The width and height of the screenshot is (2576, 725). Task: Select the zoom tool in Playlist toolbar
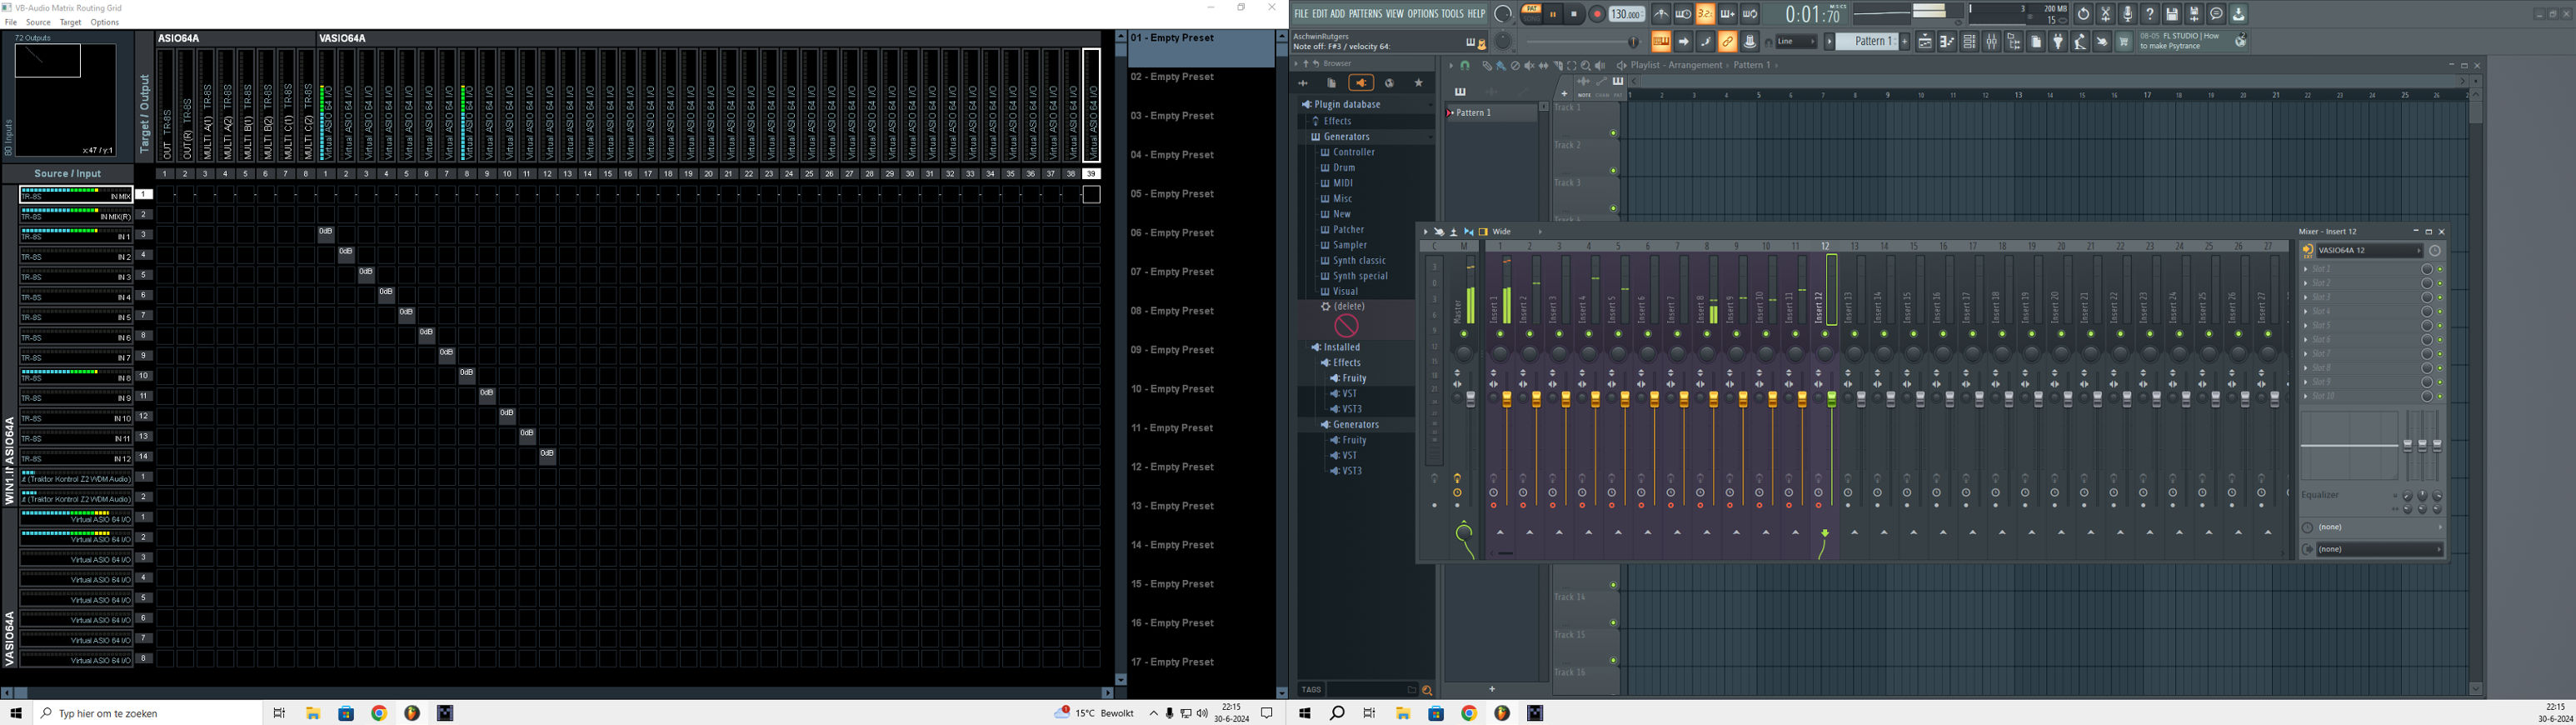[1586, 66]
